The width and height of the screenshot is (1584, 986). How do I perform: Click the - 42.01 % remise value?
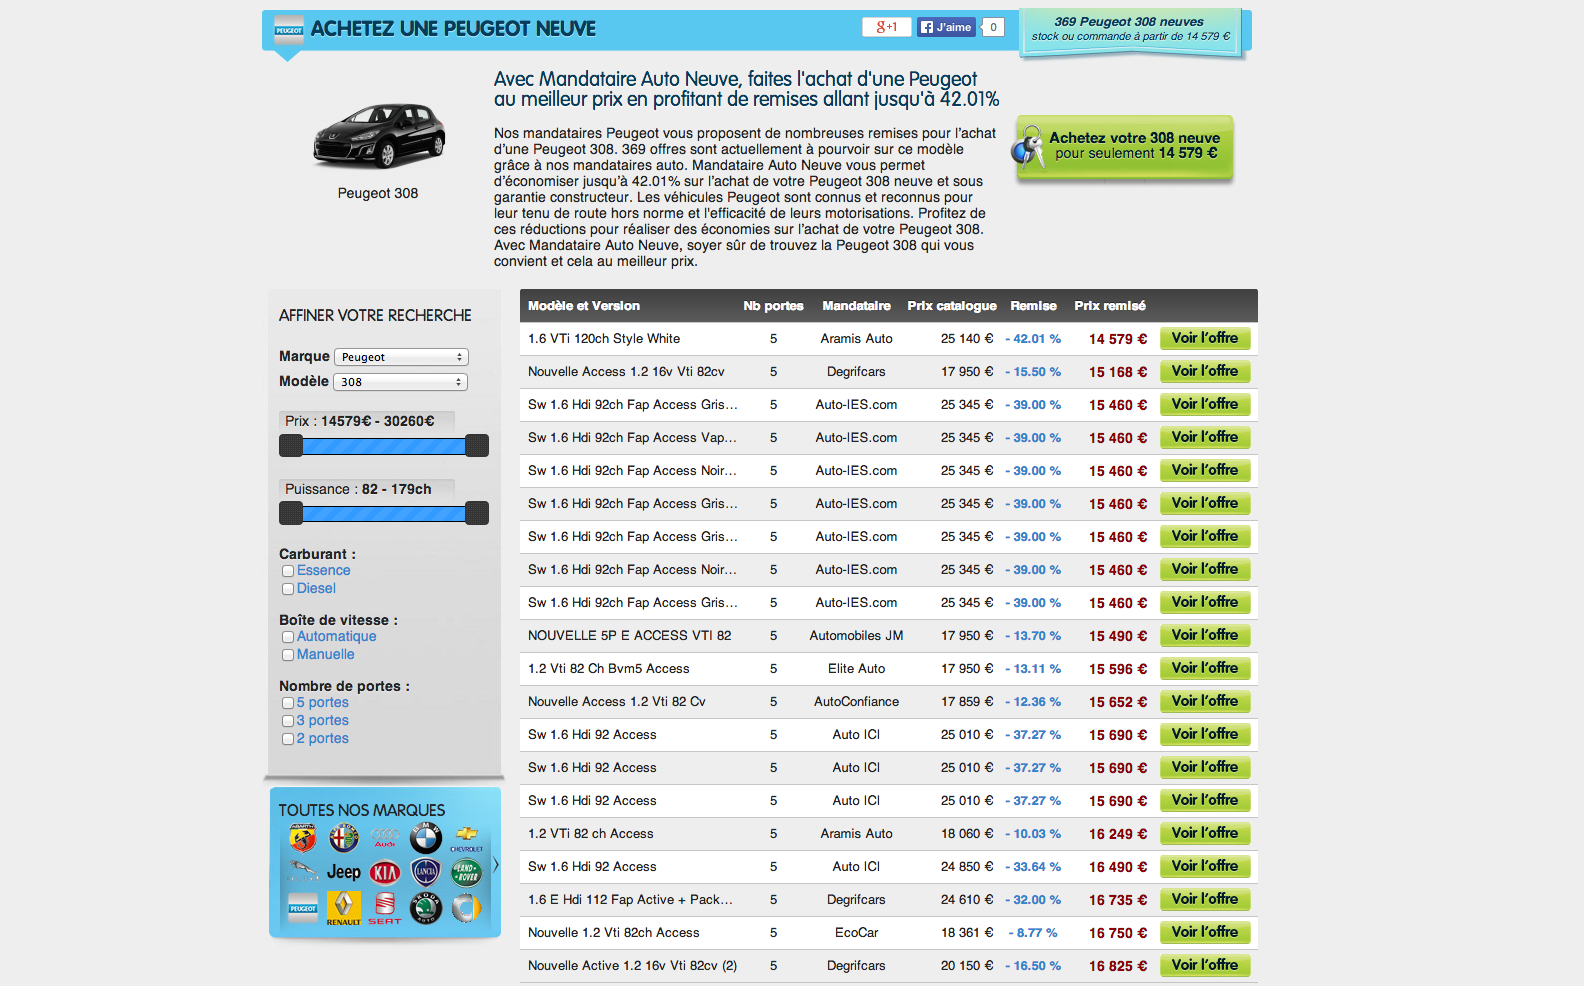[x=1033, y=339]
